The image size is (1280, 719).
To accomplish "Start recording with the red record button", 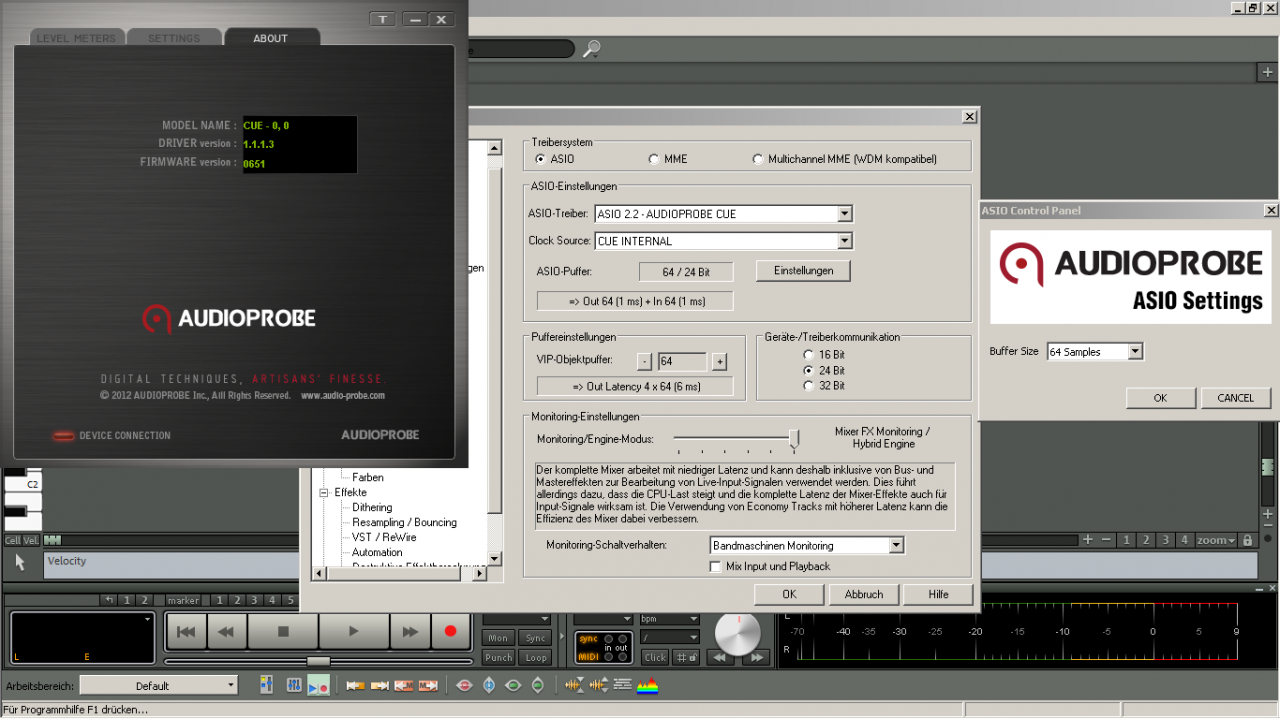I will coord(450,631).
